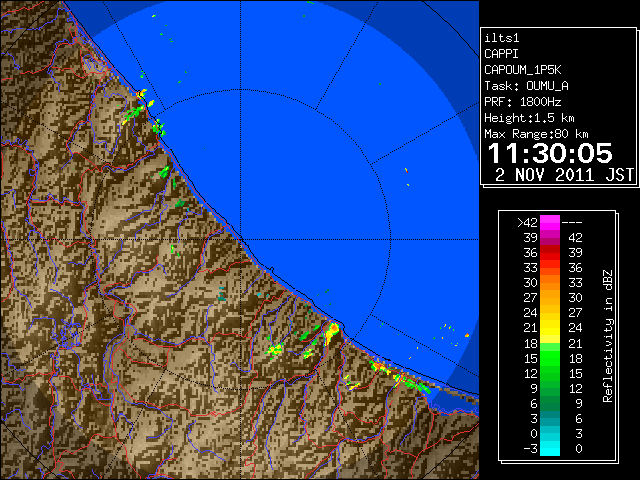Image resolution: width=640 pixels, height=480 pixels.
Task: Click the red-orange echo cell on the coastline
Action: pos(334,327)
